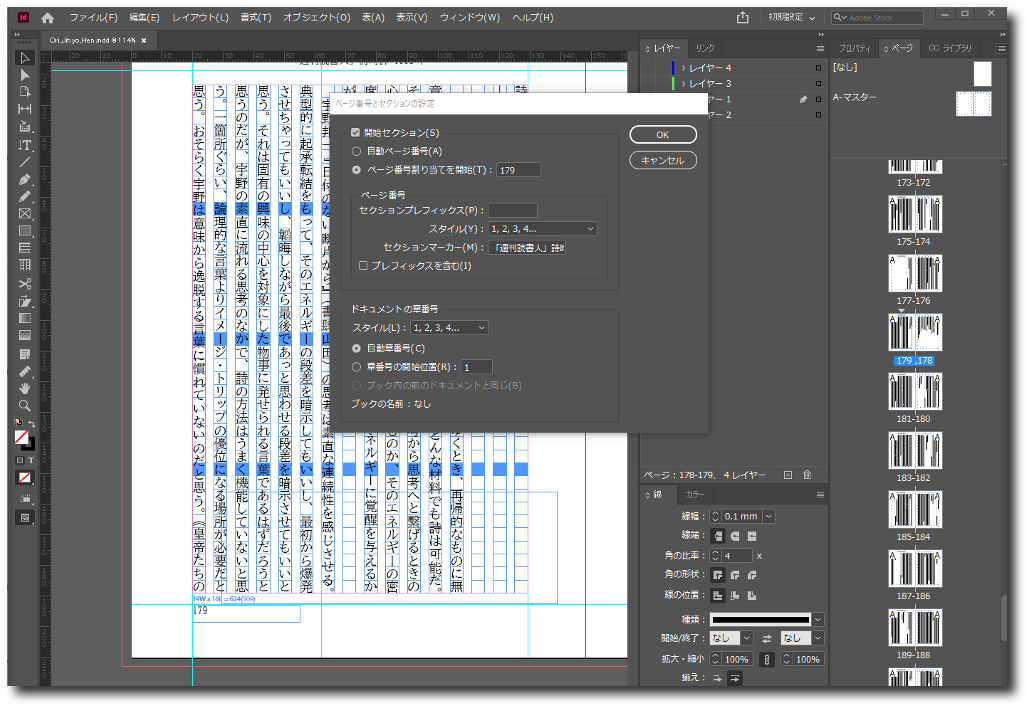Open the スタイル(L) chapter style dropdown
Screen dimensions: 1030x709
(449, 328)
